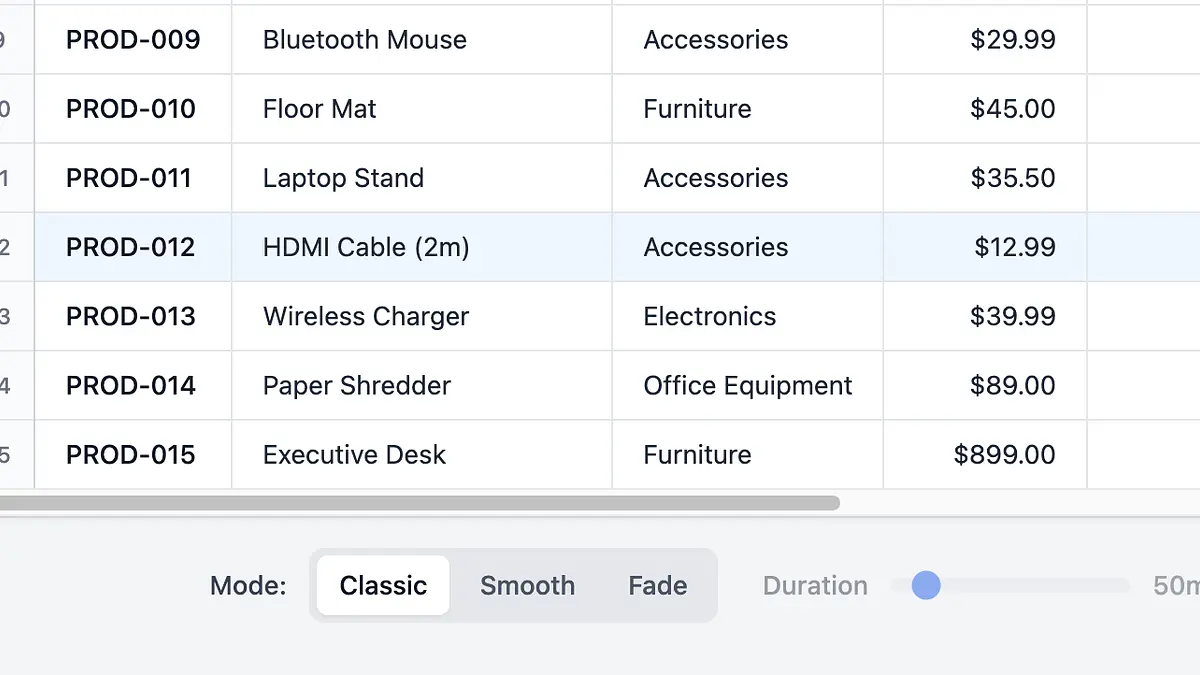Click the horizontal scrollbar thumb
Viewport: 1200px width, 675px height.
tap(418, 503)
